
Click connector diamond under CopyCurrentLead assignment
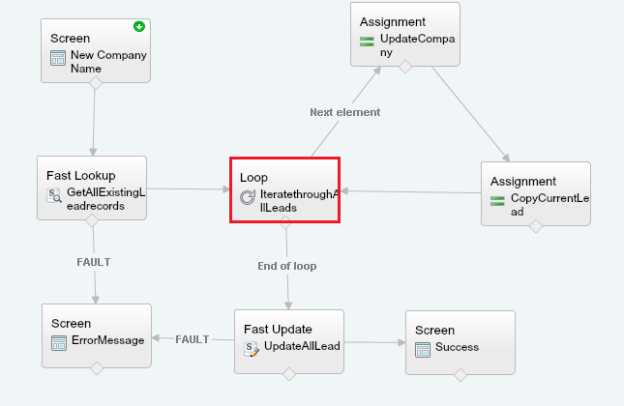(536, 226)
